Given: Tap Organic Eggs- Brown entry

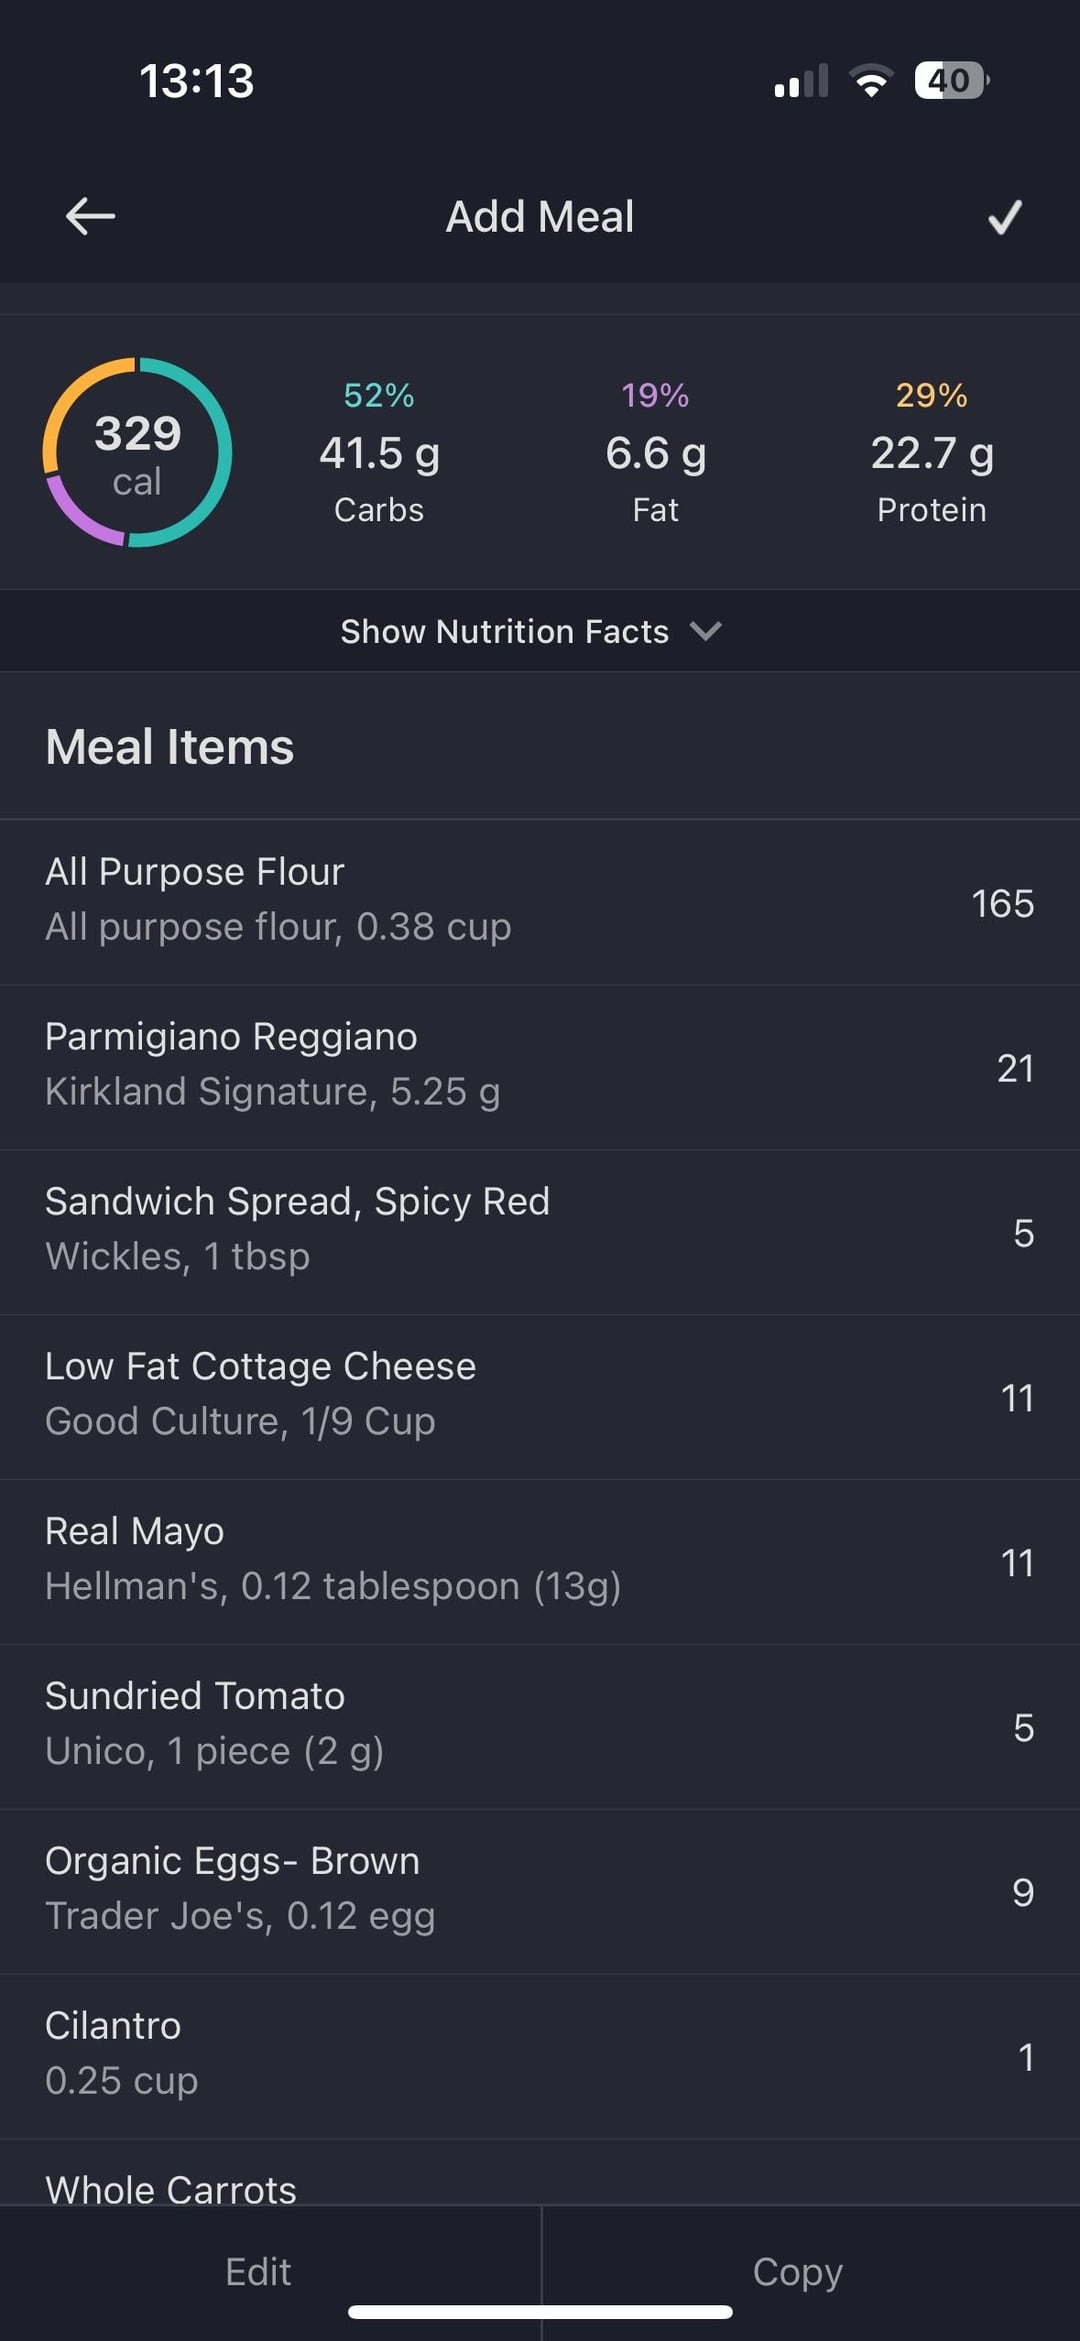Looking at the screenshot, I should pos(540,1890).
